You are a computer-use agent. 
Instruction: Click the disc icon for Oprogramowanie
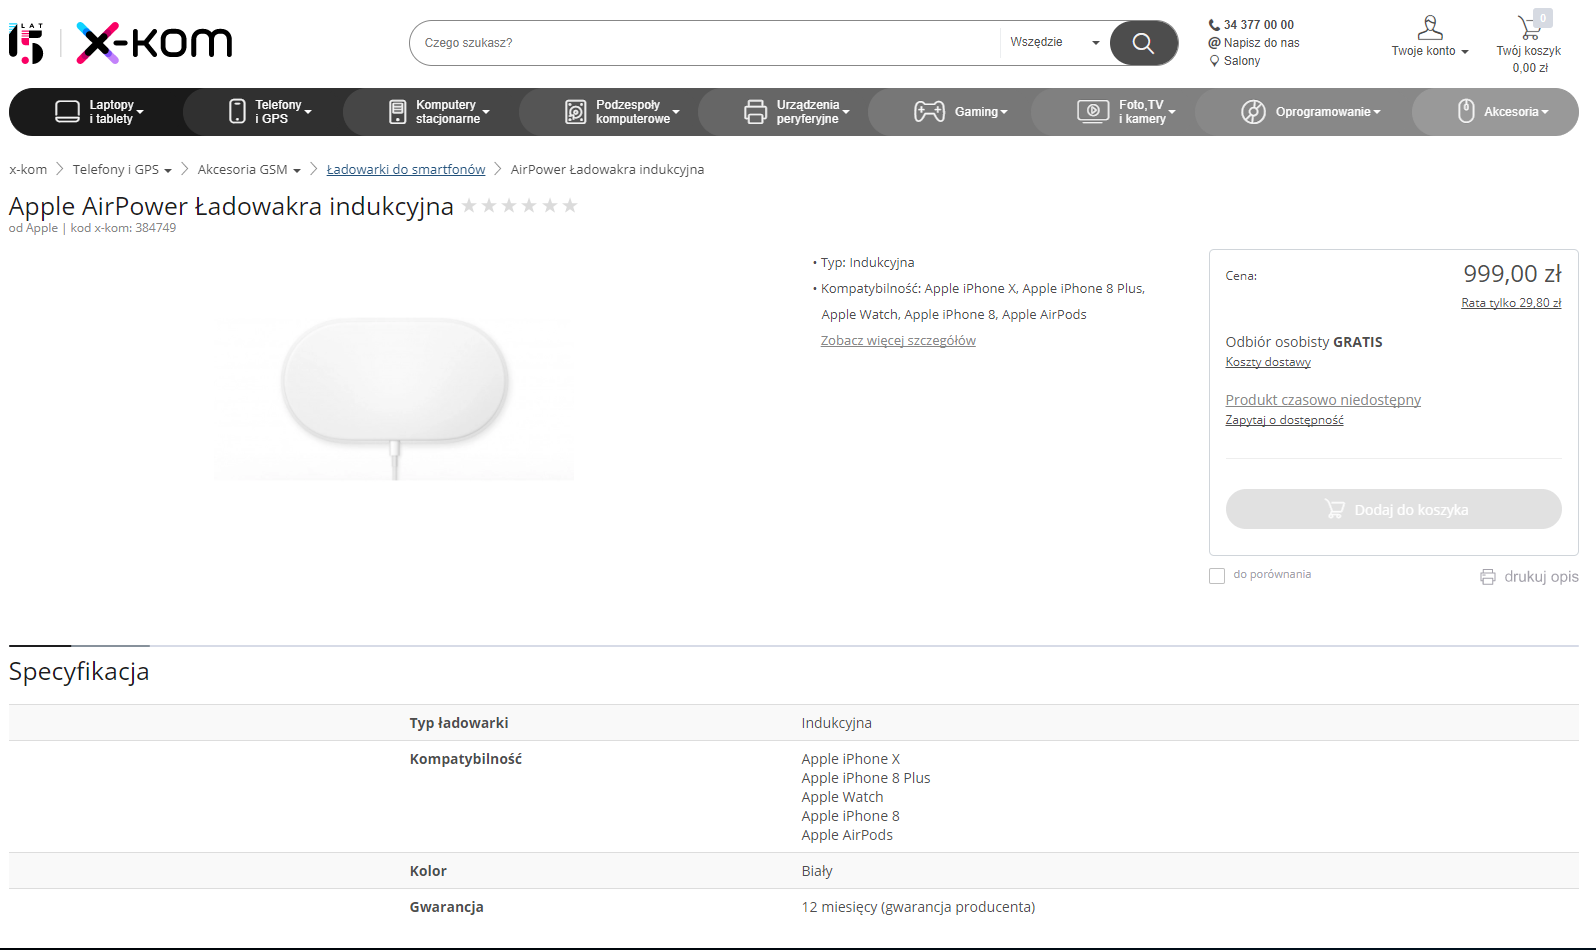[x=1253, y=112]
